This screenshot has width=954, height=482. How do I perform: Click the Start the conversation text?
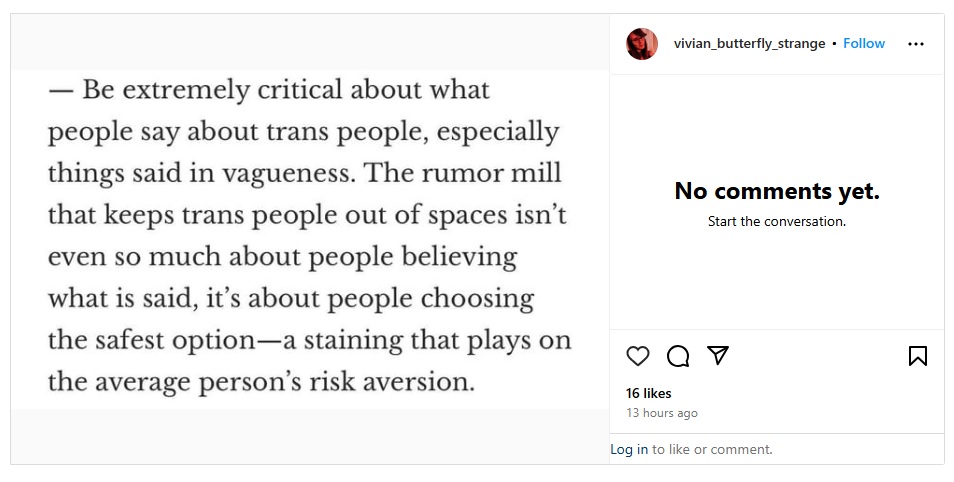pyautogui.click(x=777, y=222)
